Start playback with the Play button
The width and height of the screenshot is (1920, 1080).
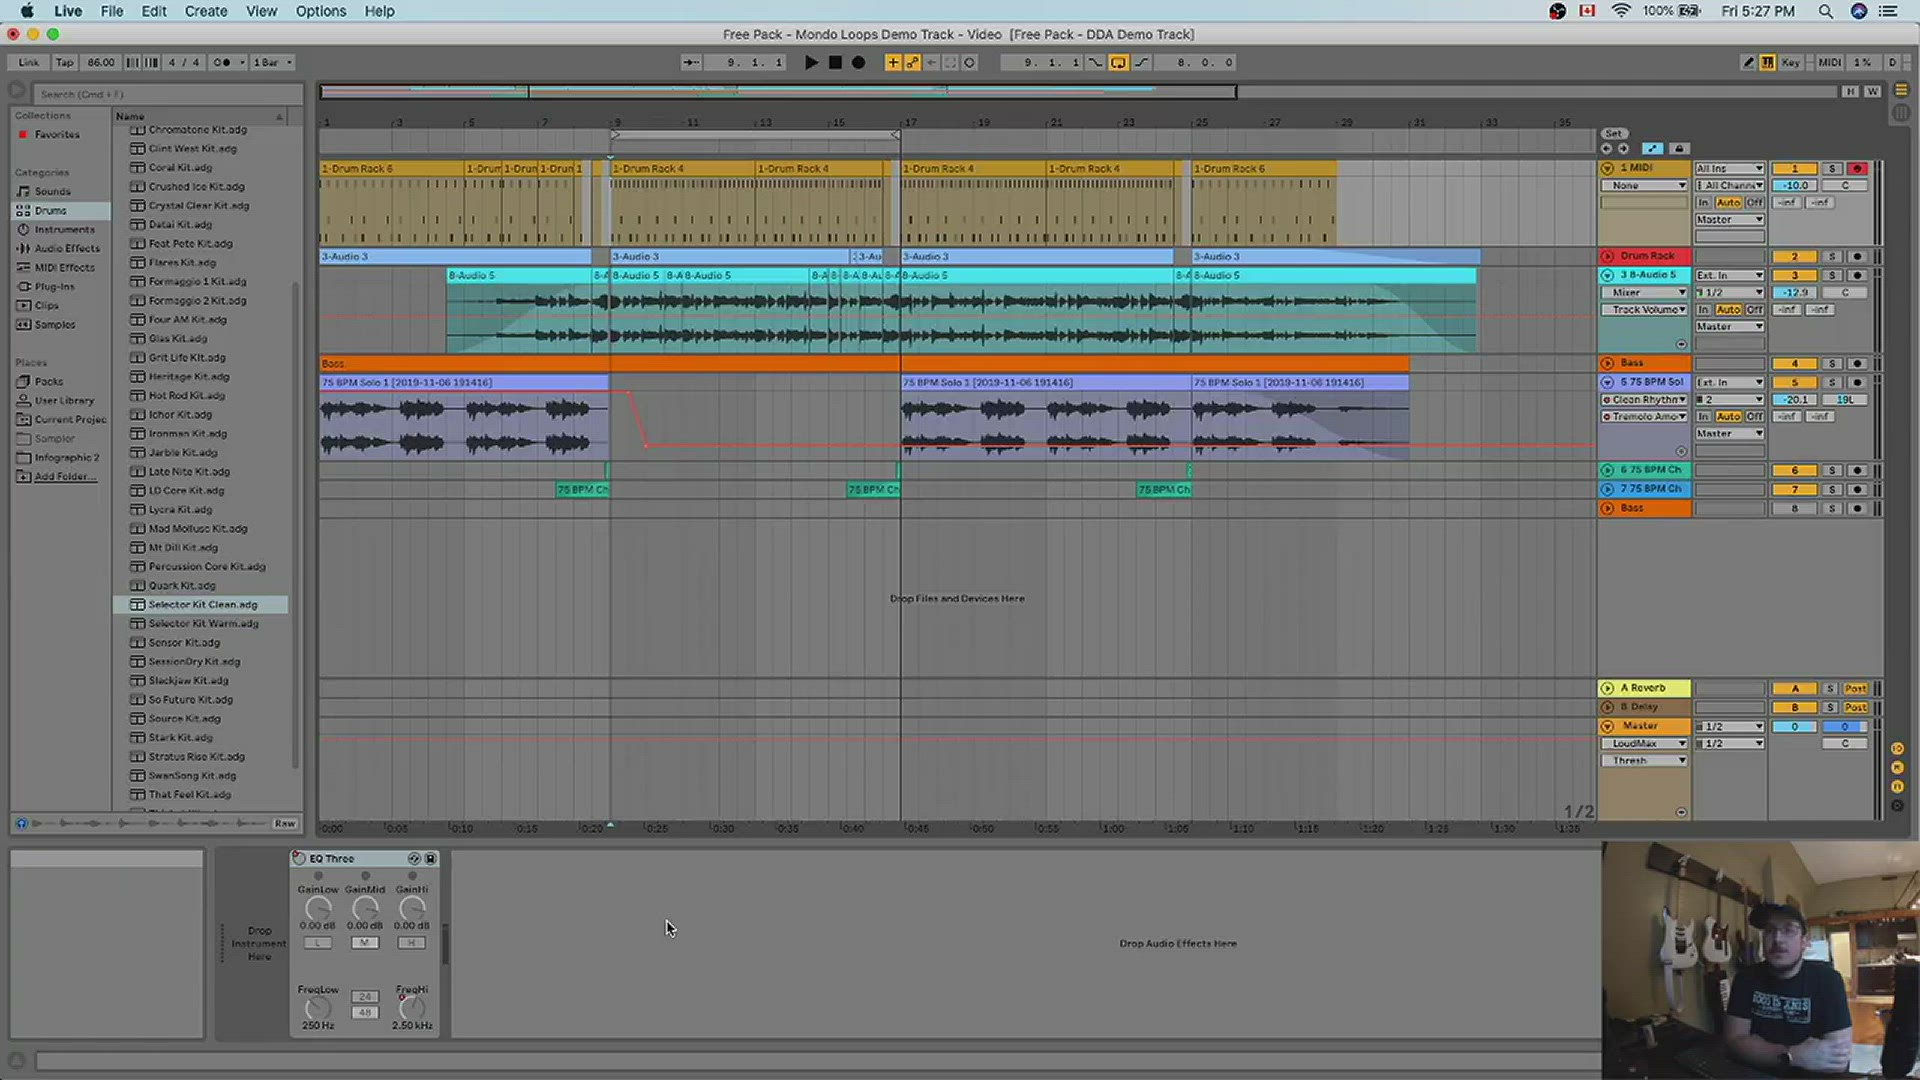click(x=811, y=62)
